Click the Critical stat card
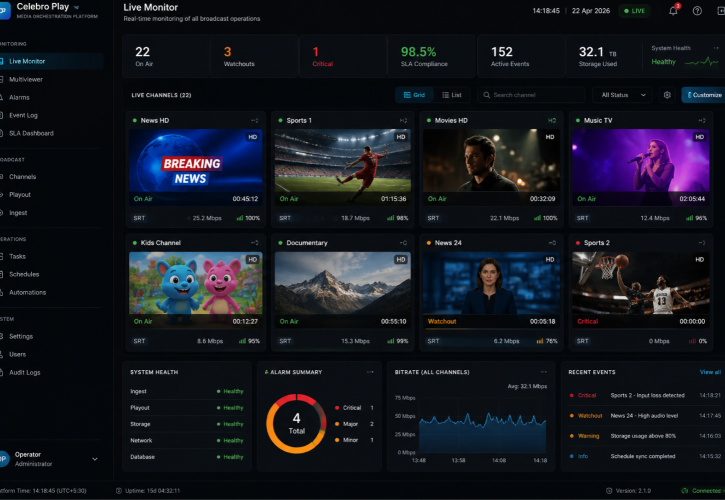The image size is (725, 500). (343, 56)
